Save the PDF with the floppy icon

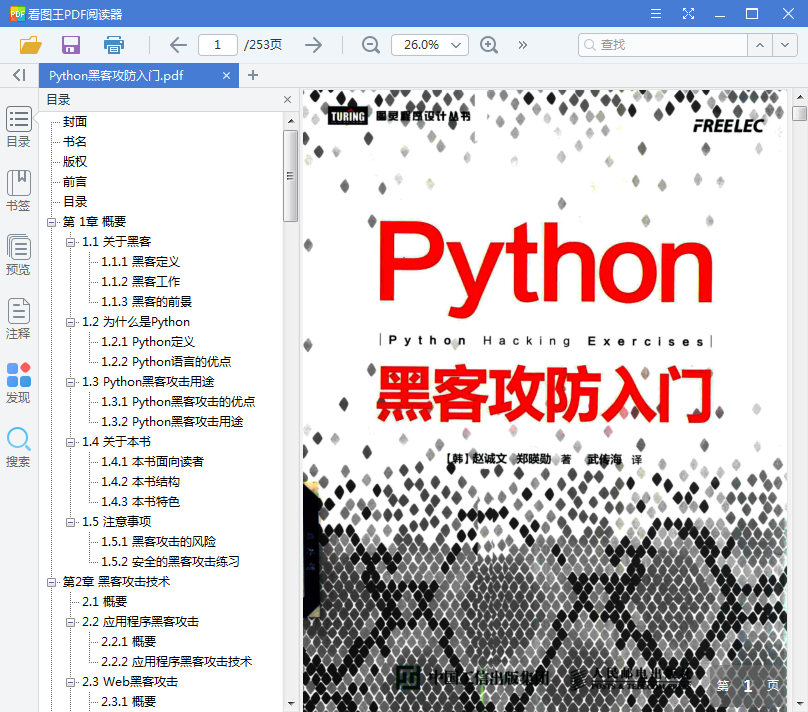(x=71, y=45)
